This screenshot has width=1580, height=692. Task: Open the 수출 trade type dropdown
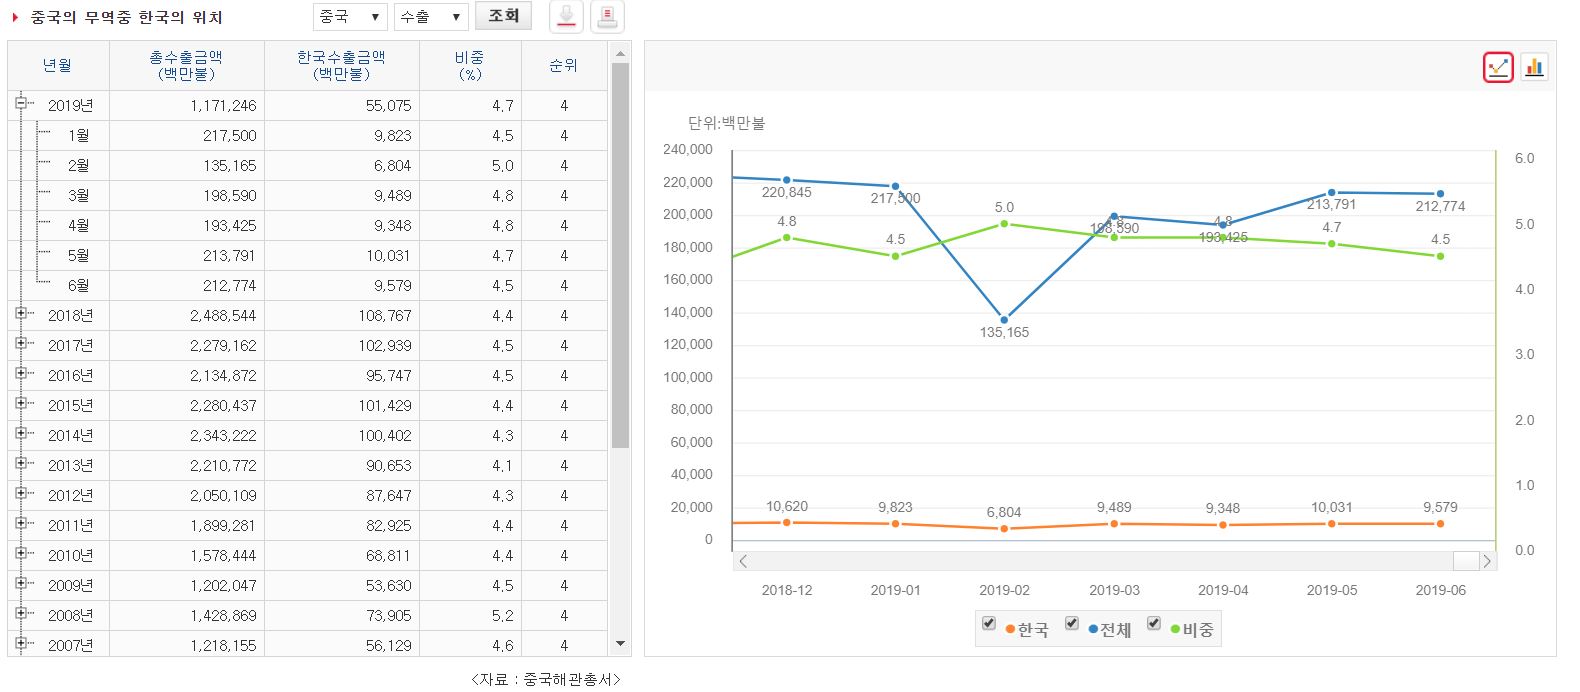[431, 16]
